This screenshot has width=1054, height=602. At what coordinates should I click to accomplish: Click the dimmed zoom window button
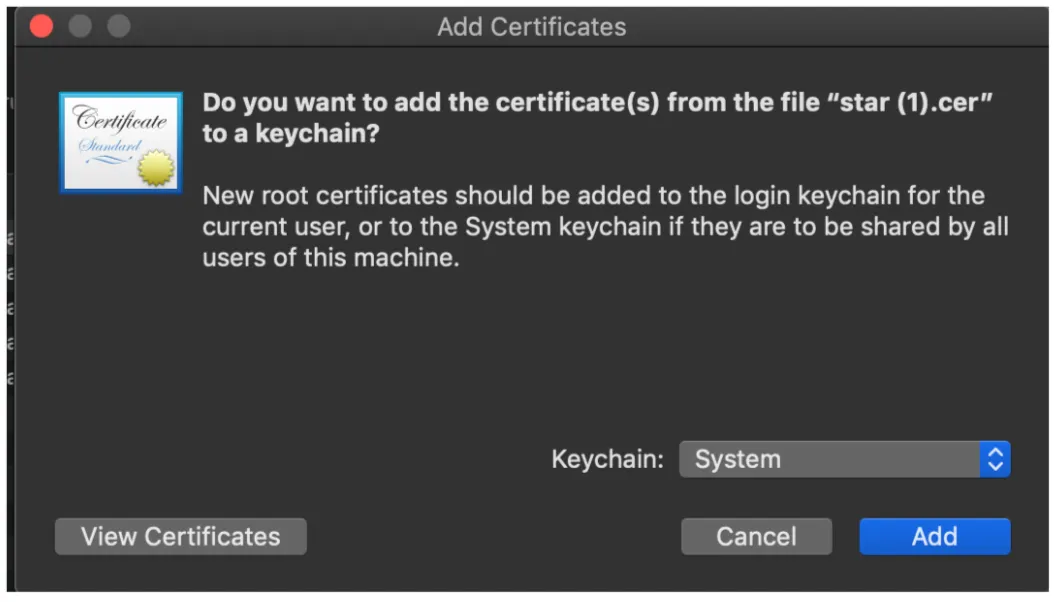[119, 26]
